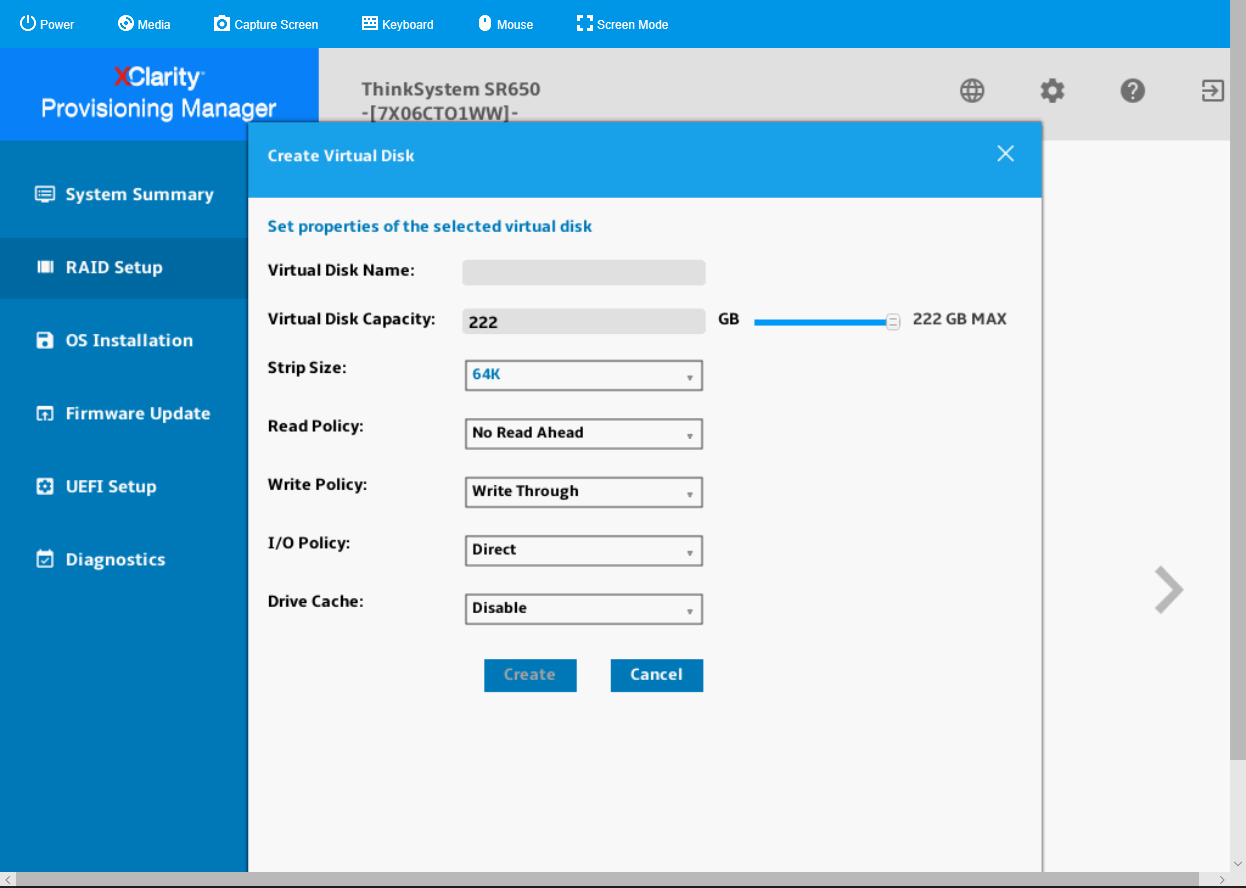Click the Screen Mode fullscreen icon
Viewport: 1246px width, 888px height.
pos(585,23)
